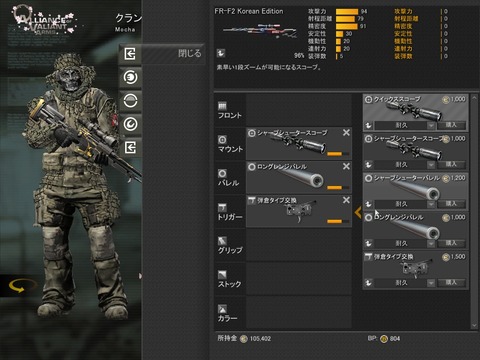
Task: Click the coin icon next to price 1,200
Action: point(446,178)
